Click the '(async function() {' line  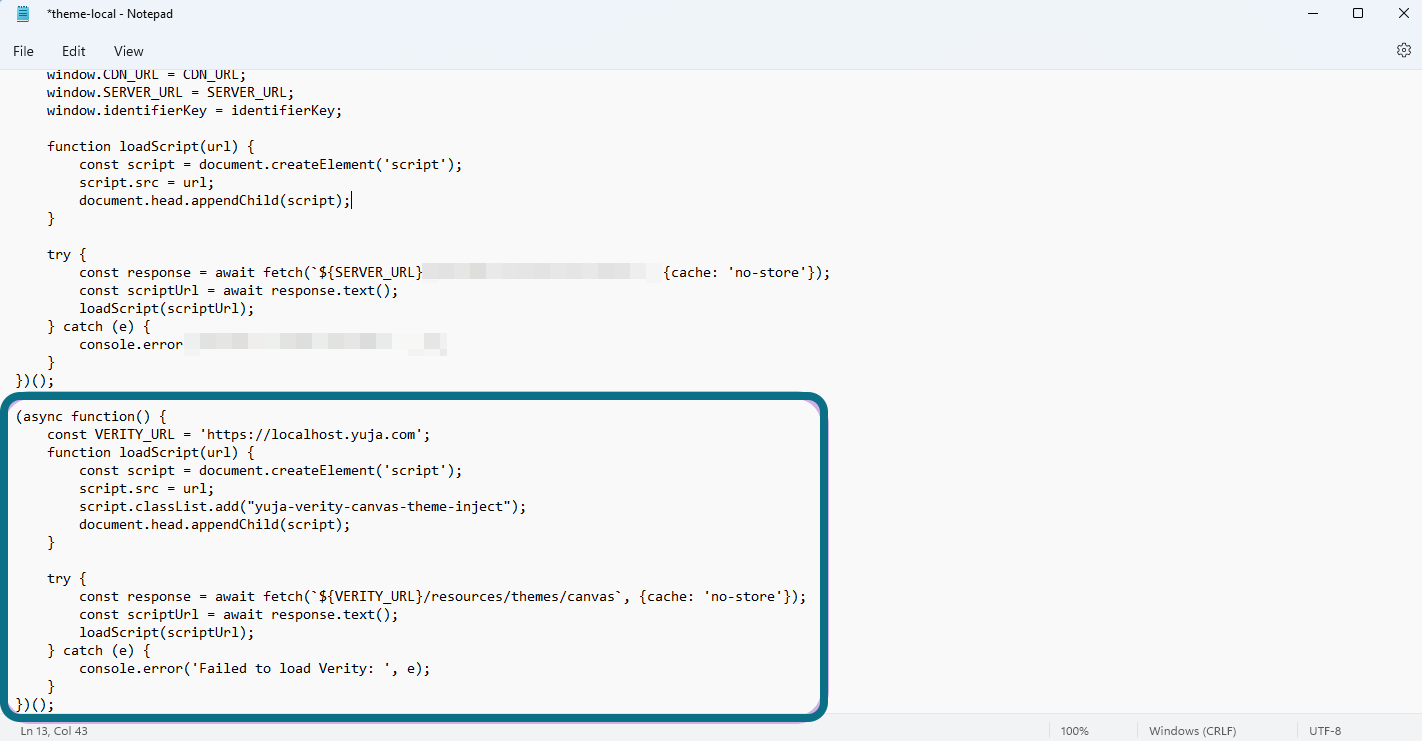[x=91, y=416]
